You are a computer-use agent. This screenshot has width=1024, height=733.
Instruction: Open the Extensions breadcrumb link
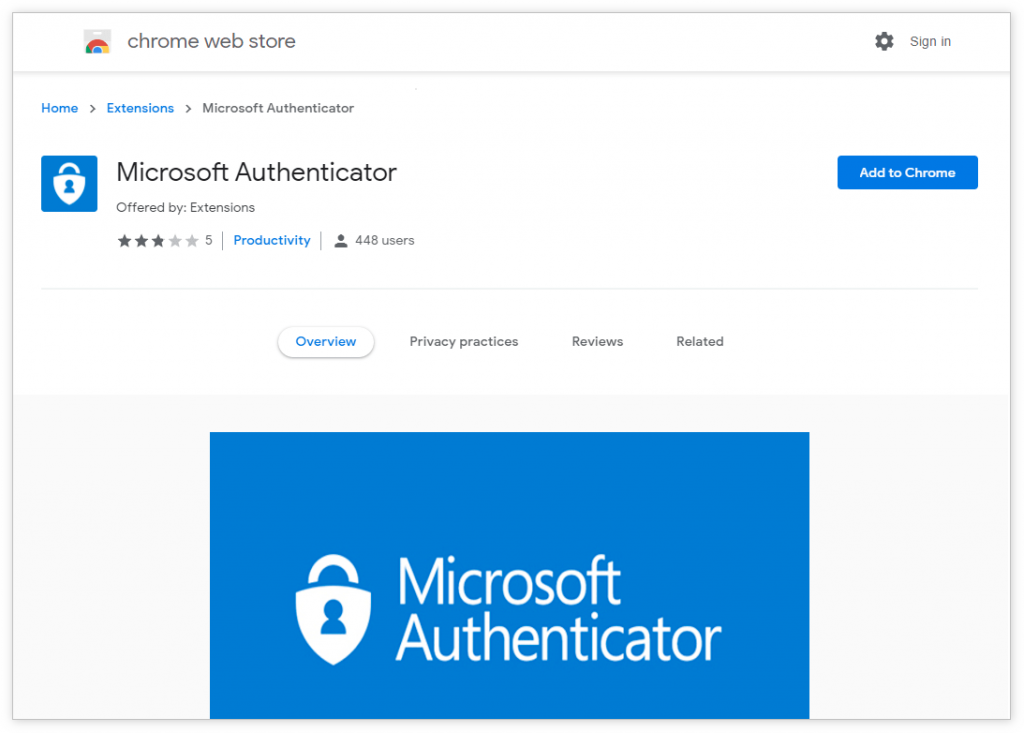point(140,108)
